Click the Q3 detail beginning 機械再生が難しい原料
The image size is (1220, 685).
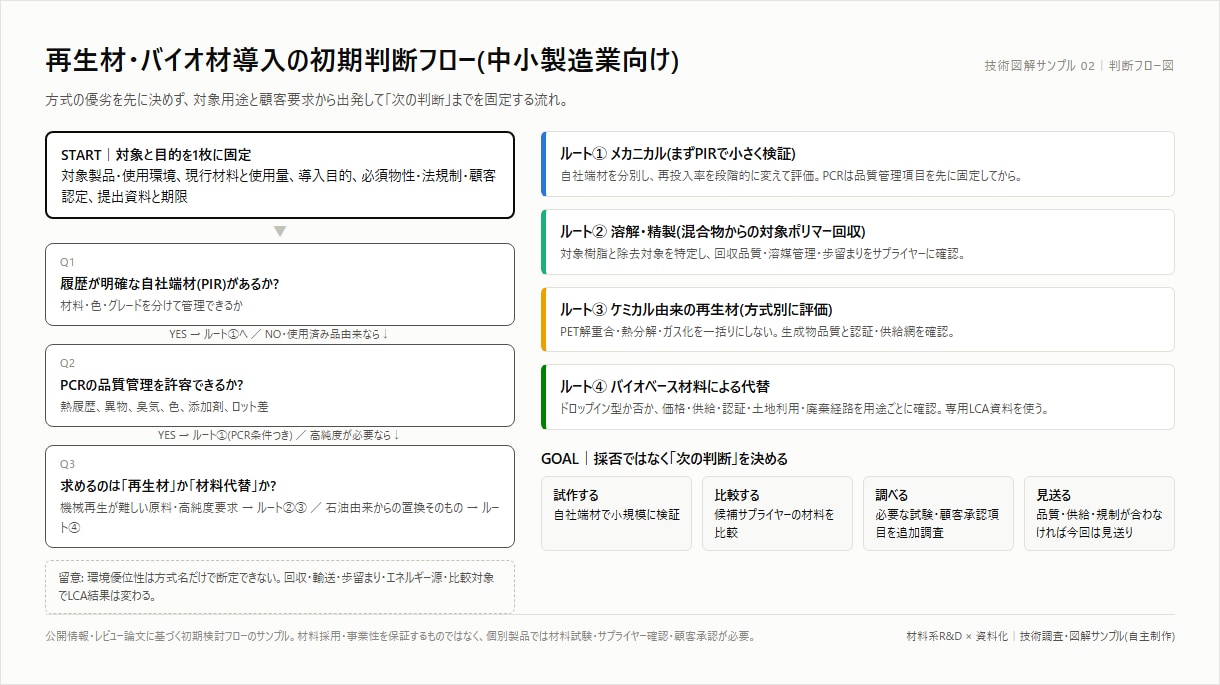point(279,516)
